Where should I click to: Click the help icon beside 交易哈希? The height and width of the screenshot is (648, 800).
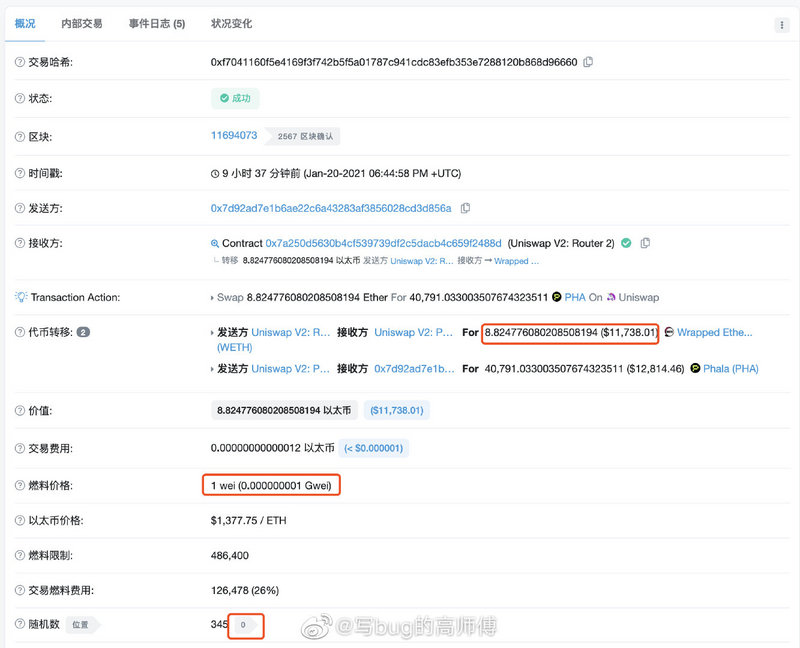pyautogui.click(x=20, y=62)
